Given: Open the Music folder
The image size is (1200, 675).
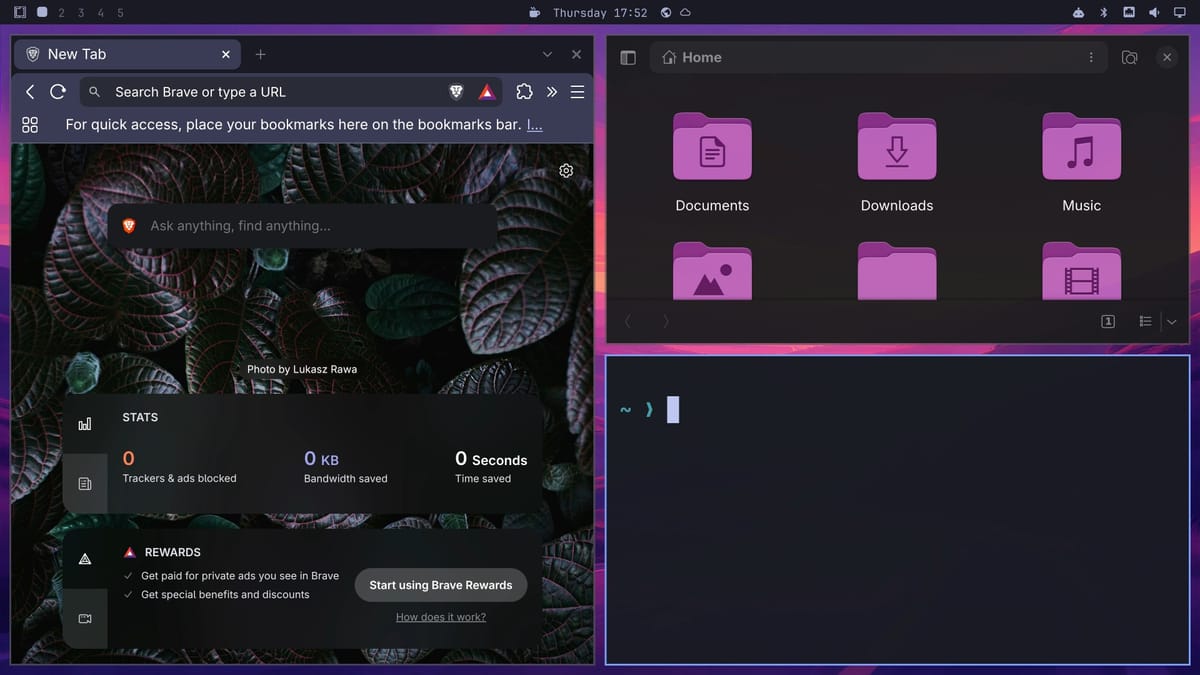Looking at the screenshot, I should (1081, 163).
